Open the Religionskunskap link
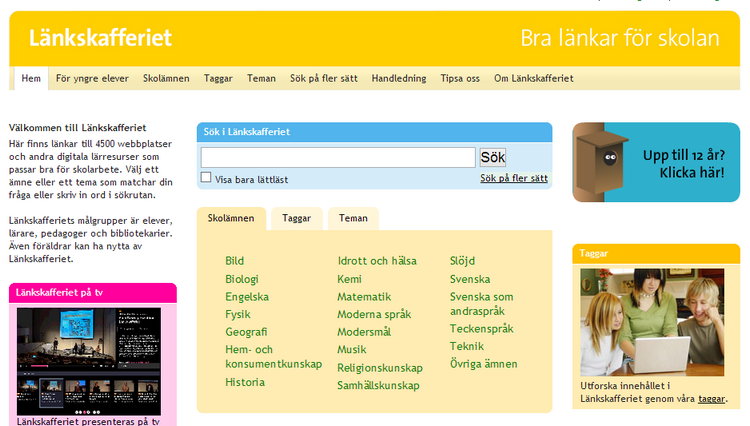The image size is (750, 426). pos(380,368)
